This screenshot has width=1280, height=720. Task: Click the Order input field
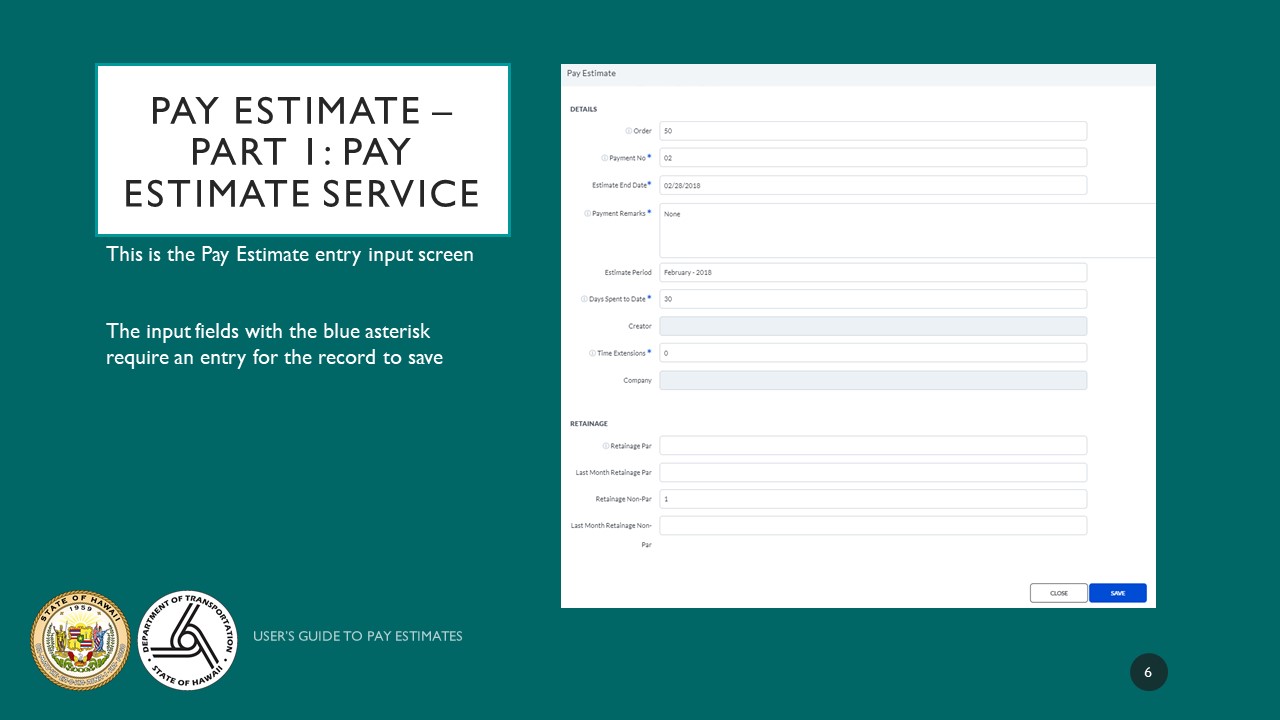[x=873, y=131]
